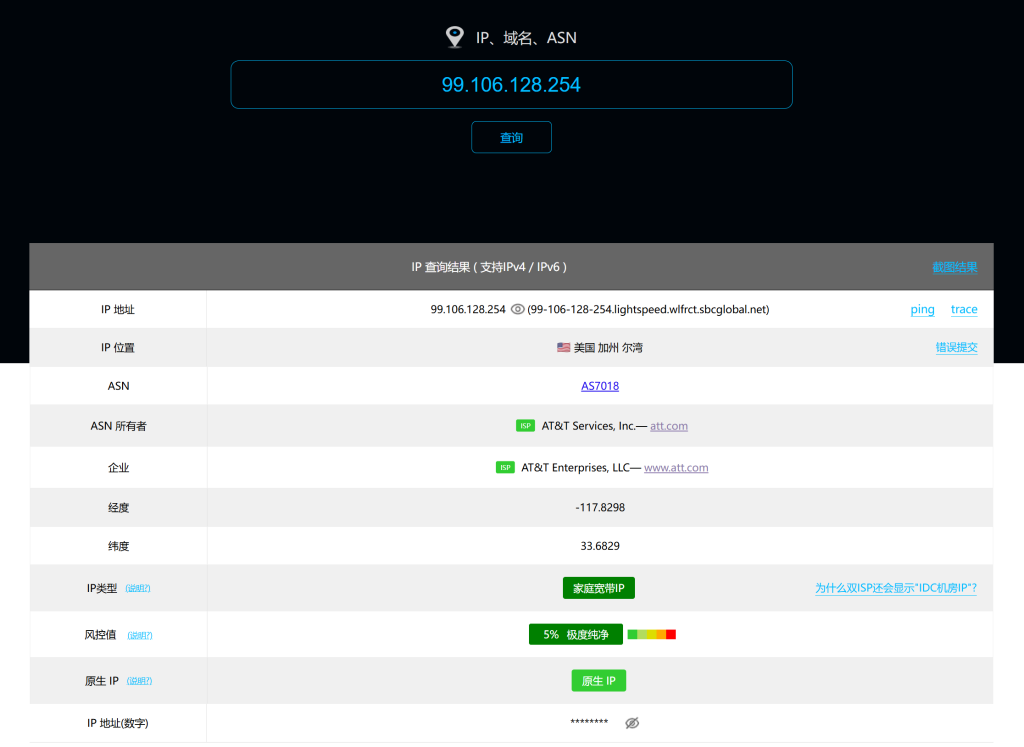Image resolution: width=1024 pixels, height=747 pixels.
Task: Click the US flag icon in IP 位置 row
Action: click(564, 348)
